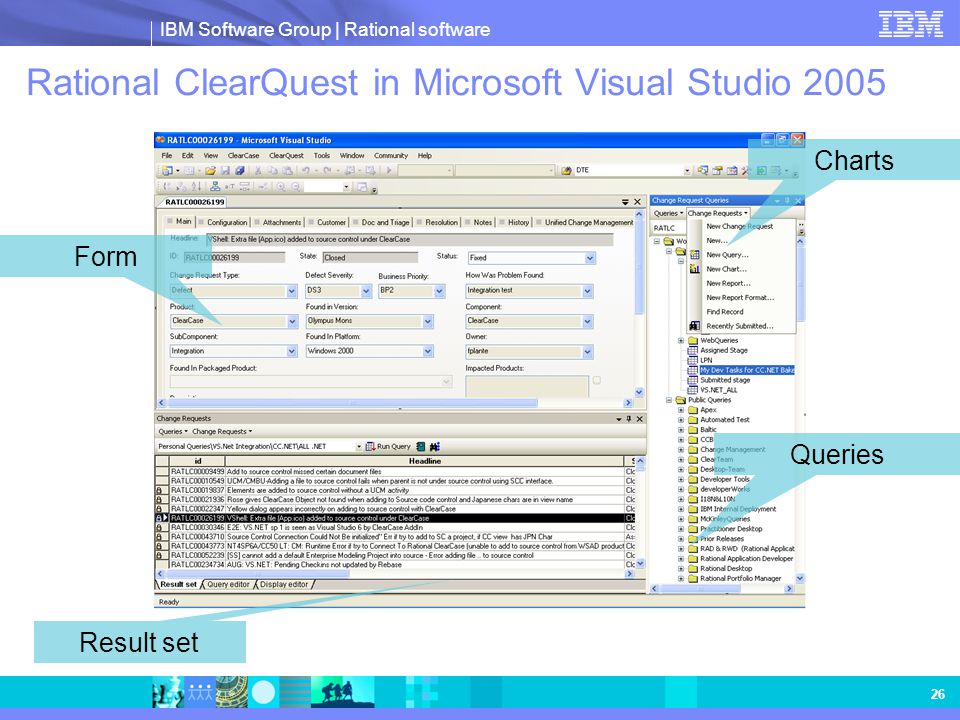Click the pin icon of Change Requests pane
This screenshot has width=960, height=720.
tap(629, 419)
